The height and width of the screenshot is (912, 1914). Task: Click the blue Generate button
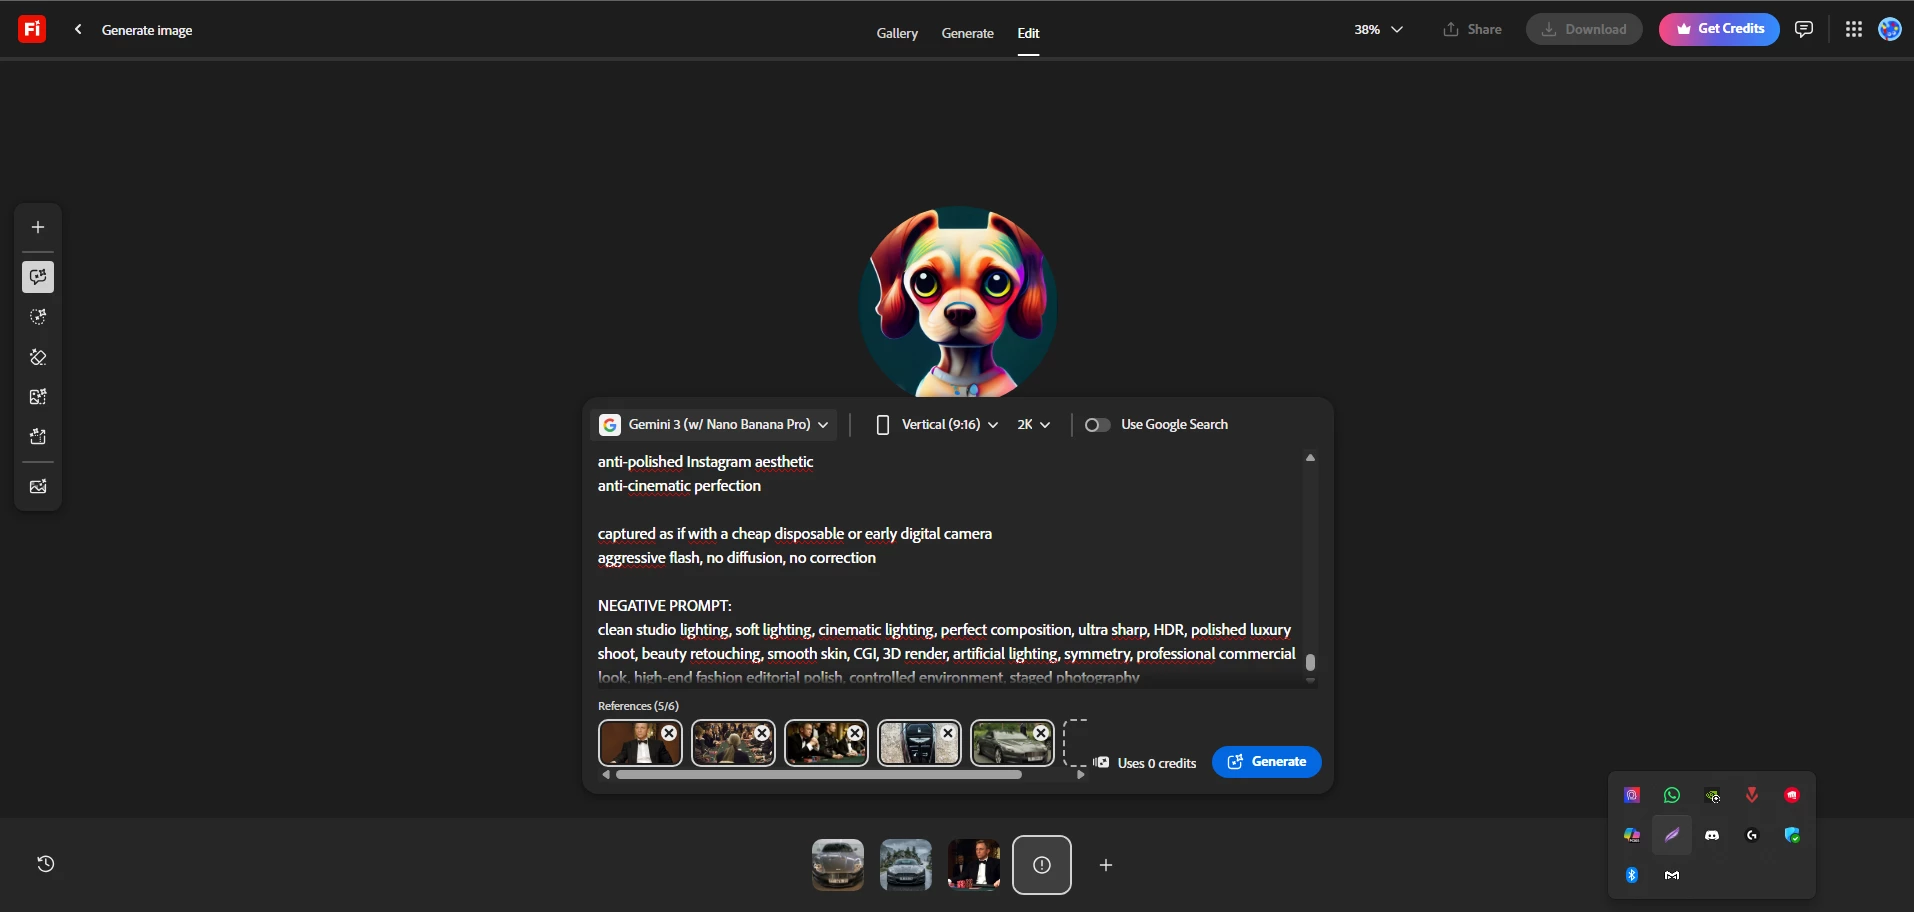[x=1266, y=762]
